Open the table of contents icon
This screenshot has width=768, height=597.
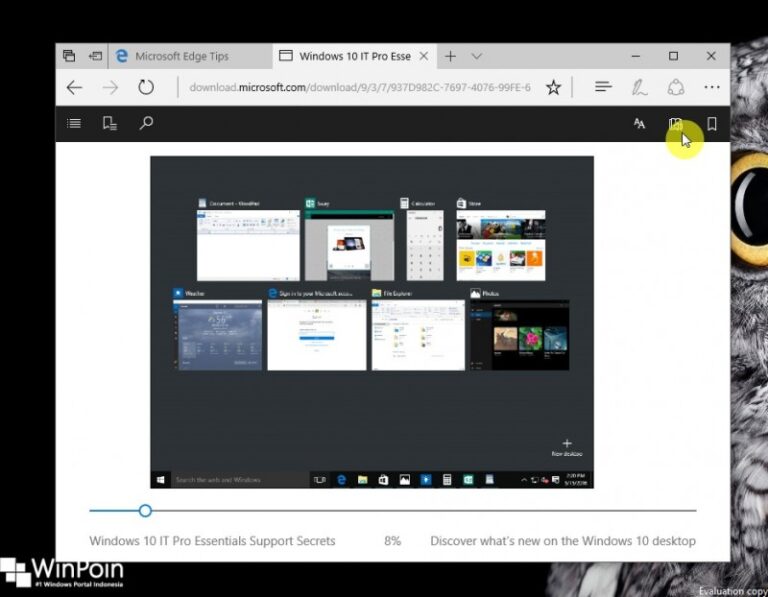click(74, 124)
